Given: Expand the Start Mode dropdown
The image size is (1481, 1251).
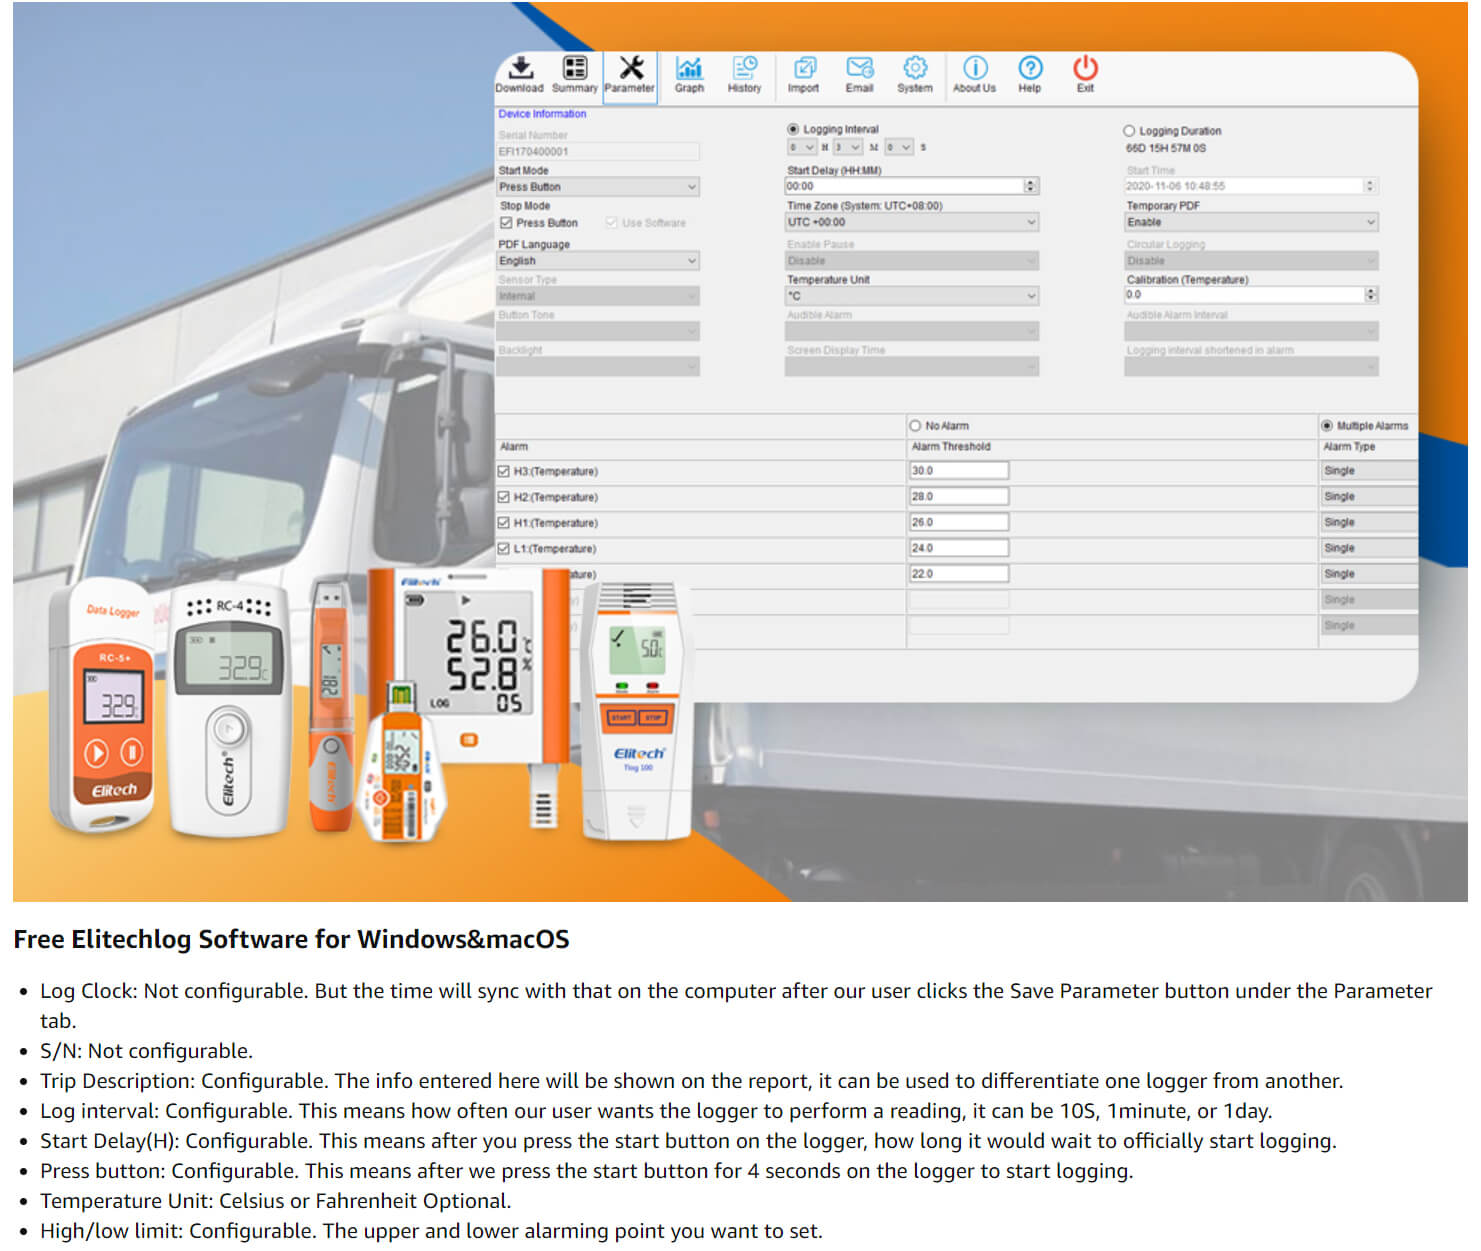Looking at the screenshot, I should (598, 187).
